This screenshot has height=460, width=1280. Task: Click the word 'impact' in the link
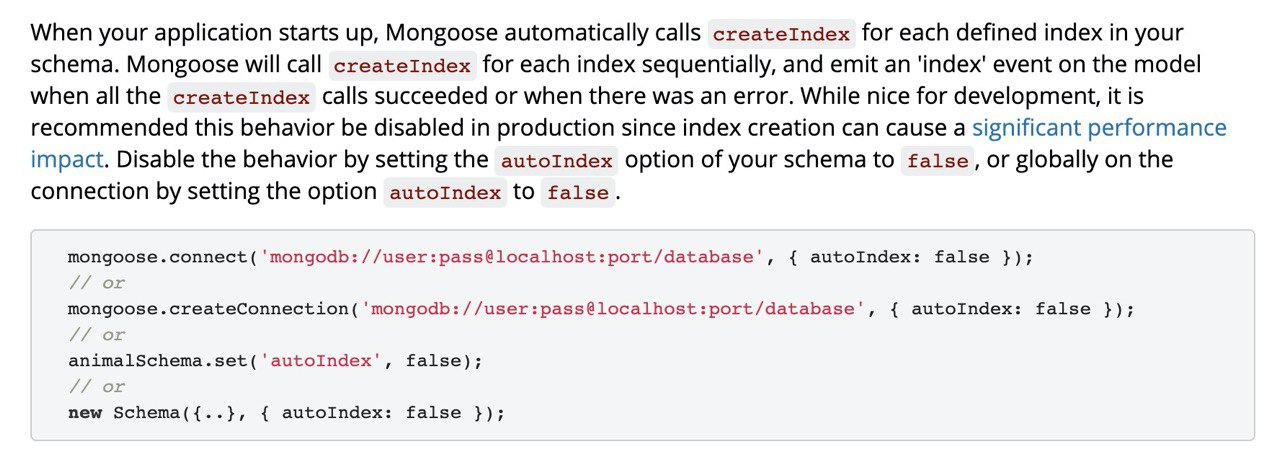point(66,160)
